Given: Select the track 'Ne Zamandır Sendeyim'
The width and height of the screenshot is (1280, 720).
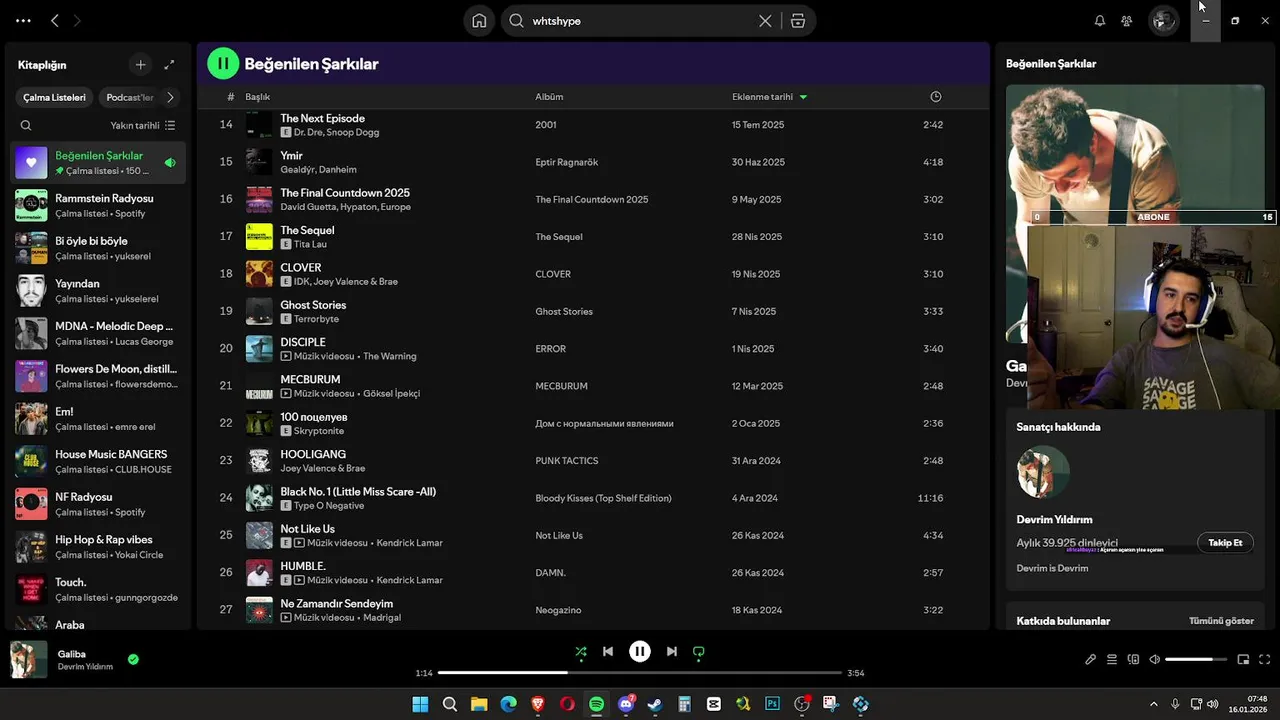Looking at the screenshot, I should click(336, 603).
